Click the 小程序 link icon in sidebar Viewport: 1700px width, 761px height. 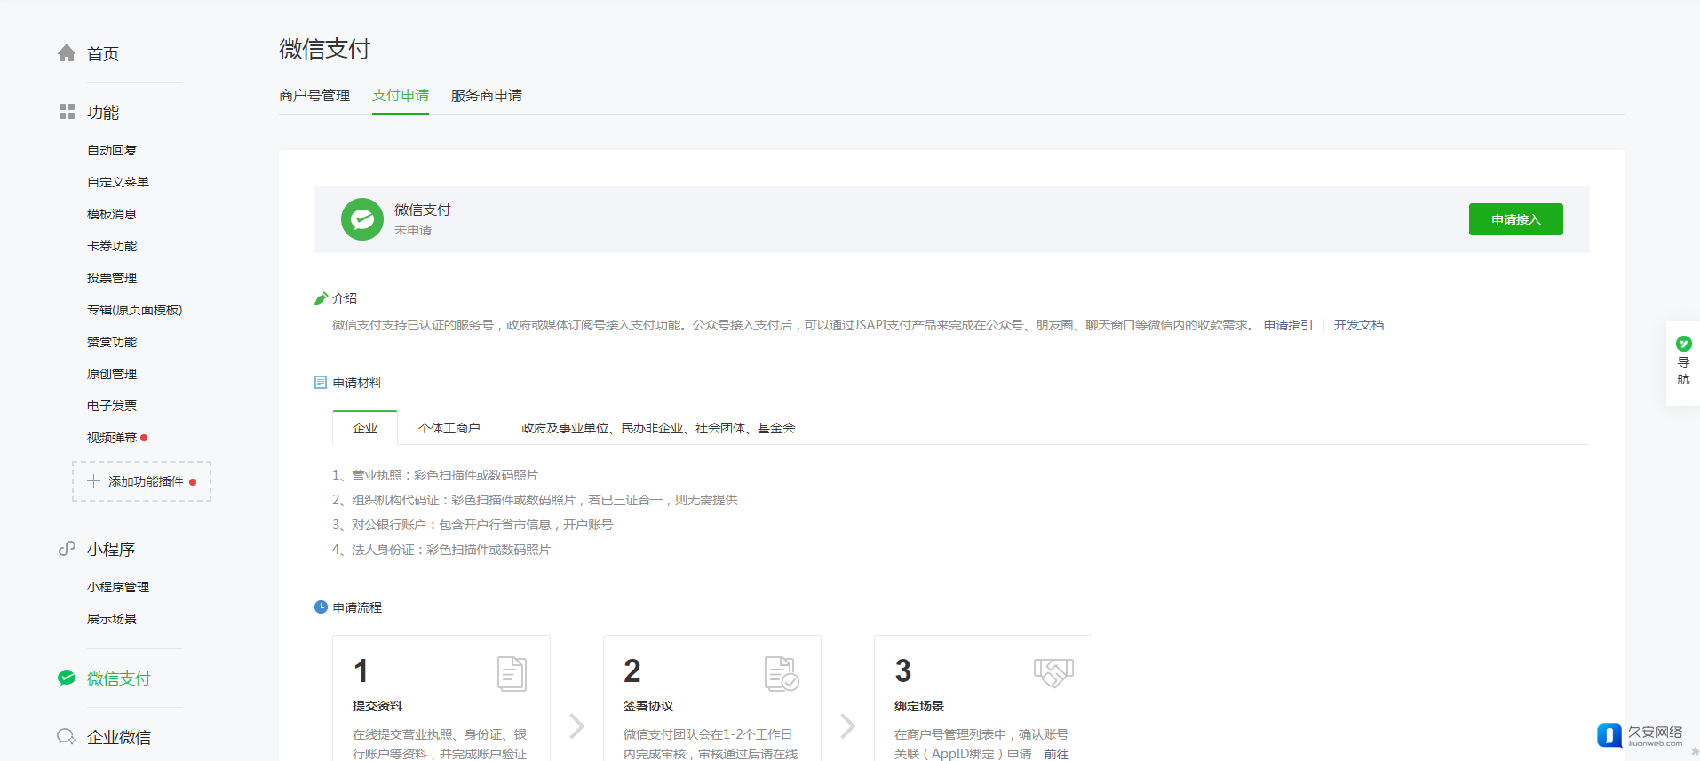(x=67, y=548)
